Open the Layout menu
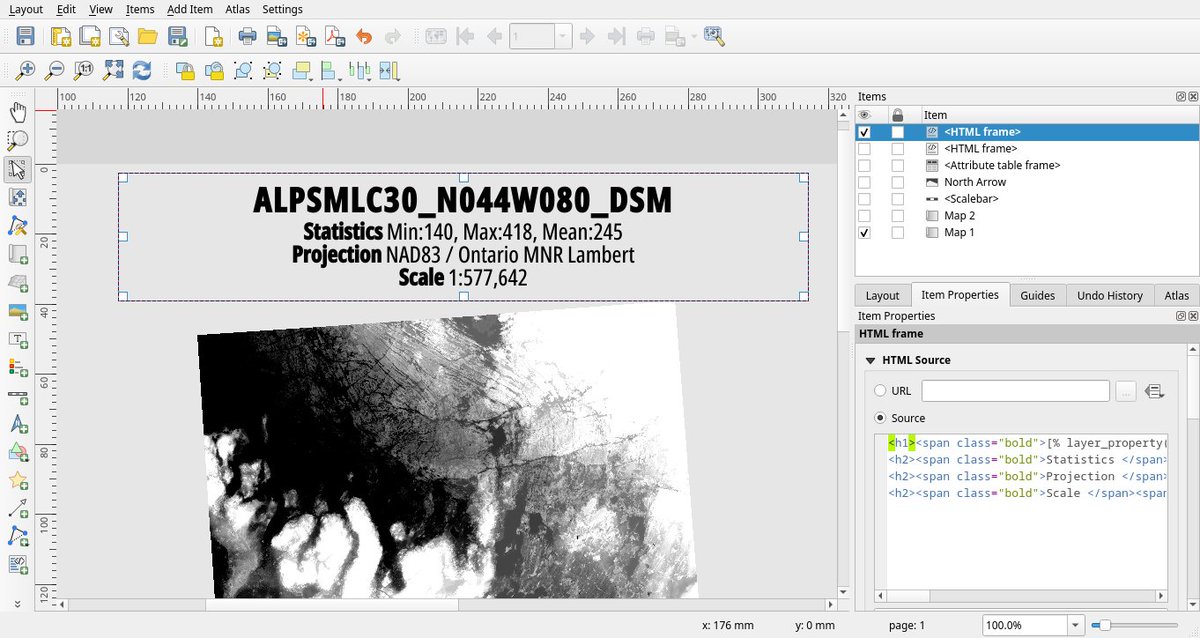Image resolution: width=1200 pixels, height=638 pixels. click(26, 9)
